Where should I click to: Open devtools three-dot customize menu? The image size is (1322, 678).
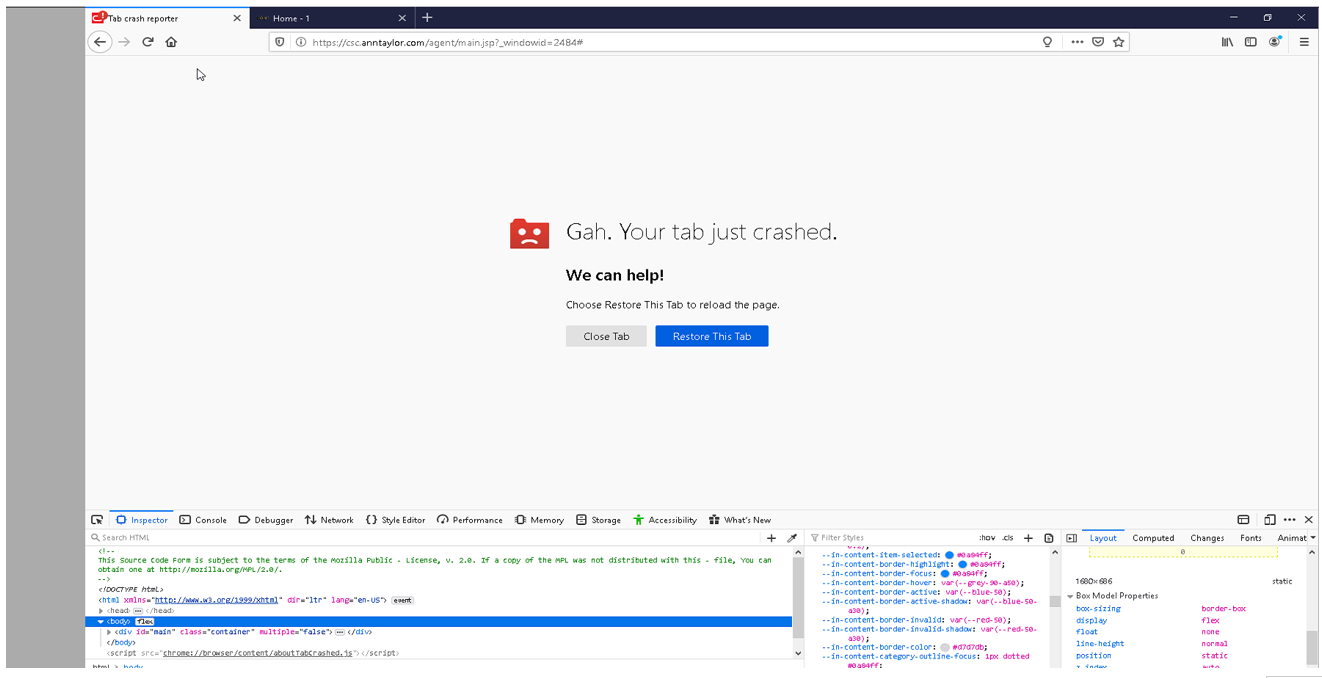tap(1289, 520)
